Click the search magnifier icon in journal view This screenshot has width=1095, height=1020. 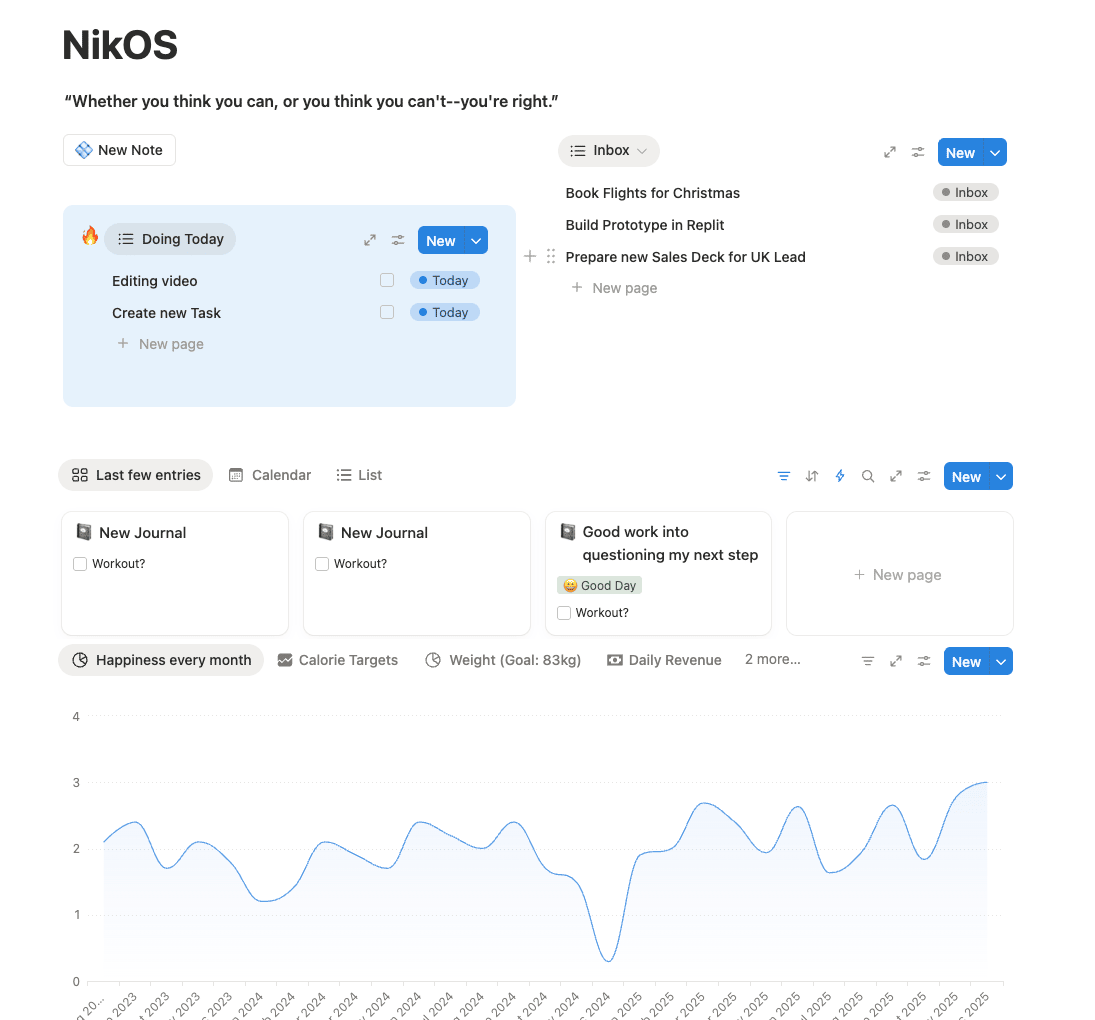click(x=868, y=476)
